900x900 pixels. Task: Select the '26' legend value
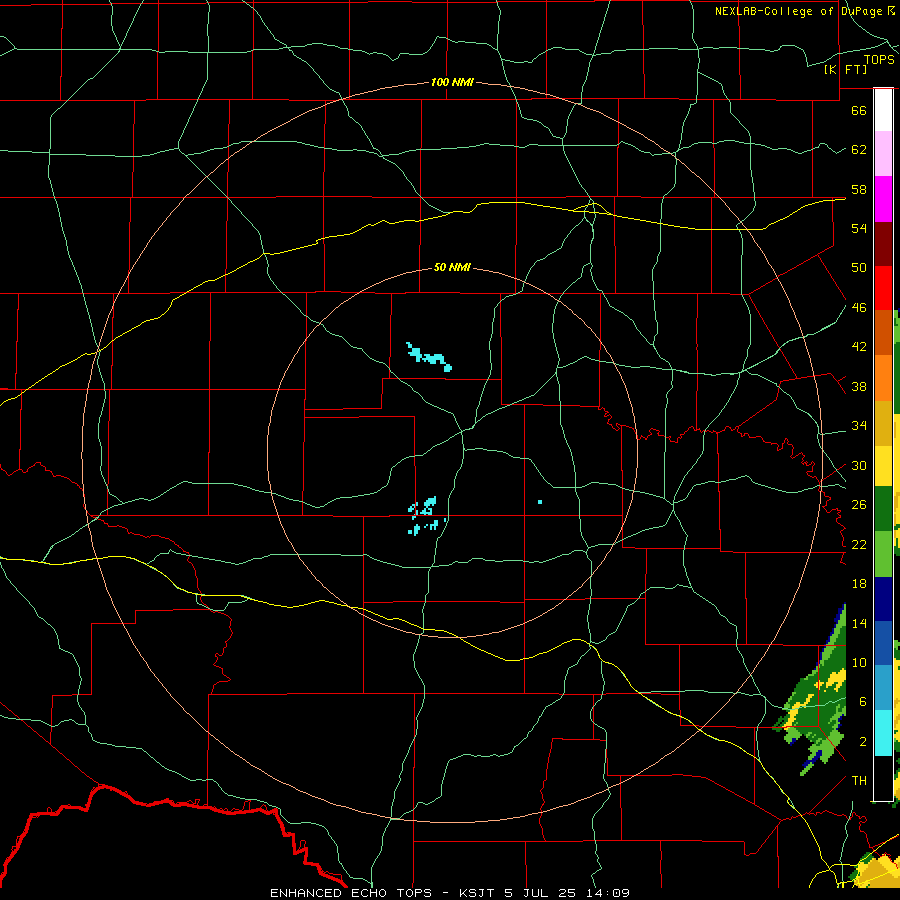tap(859, 505)
